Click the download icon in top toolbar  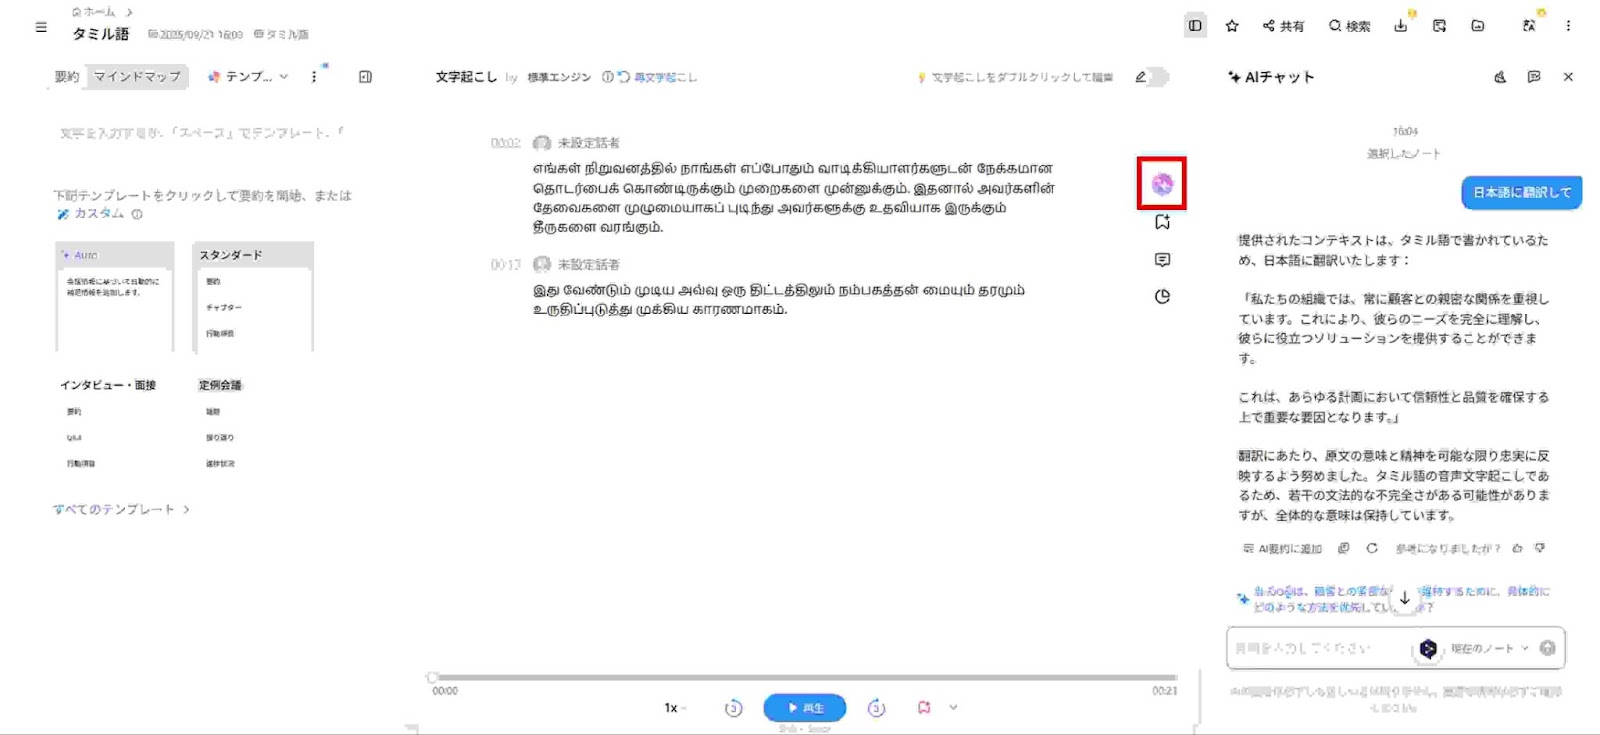(x=1400, y=26)
